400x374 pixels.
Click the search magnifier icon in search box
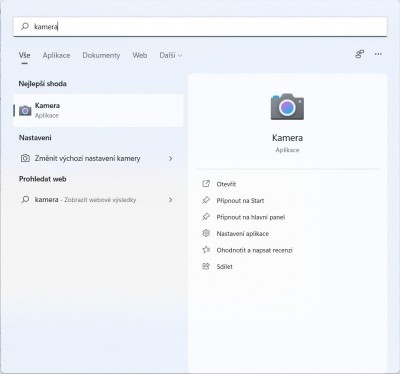click(x=25, y=26)
